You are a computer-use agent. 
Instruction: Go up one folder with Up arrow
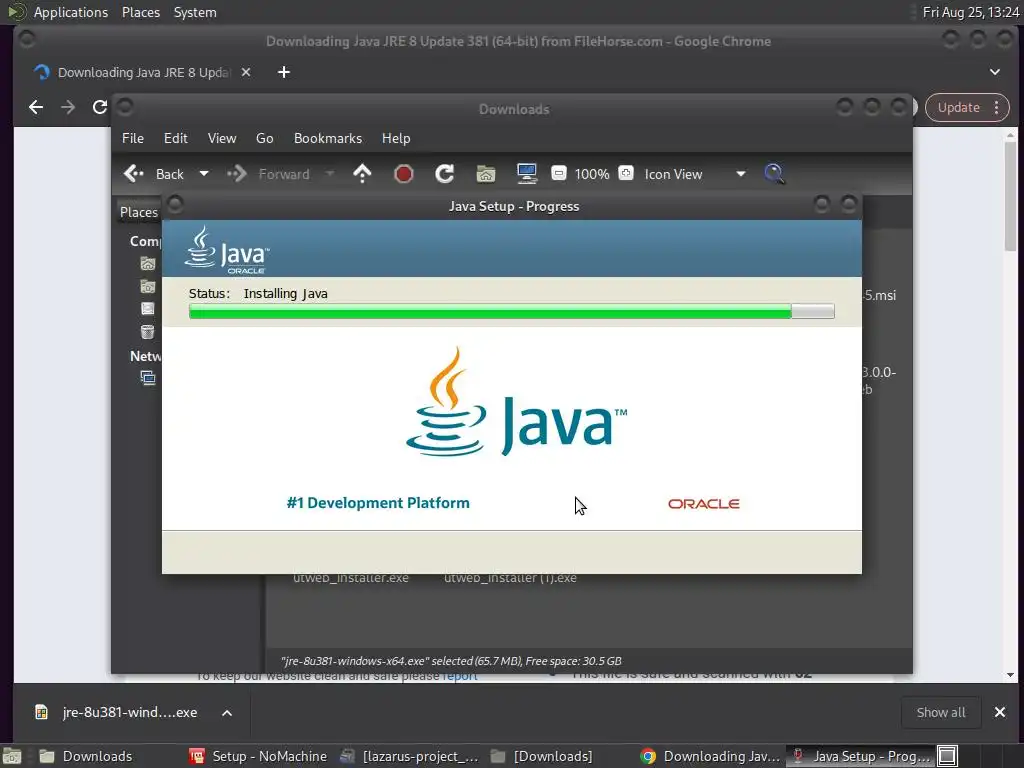click(362, 174)
